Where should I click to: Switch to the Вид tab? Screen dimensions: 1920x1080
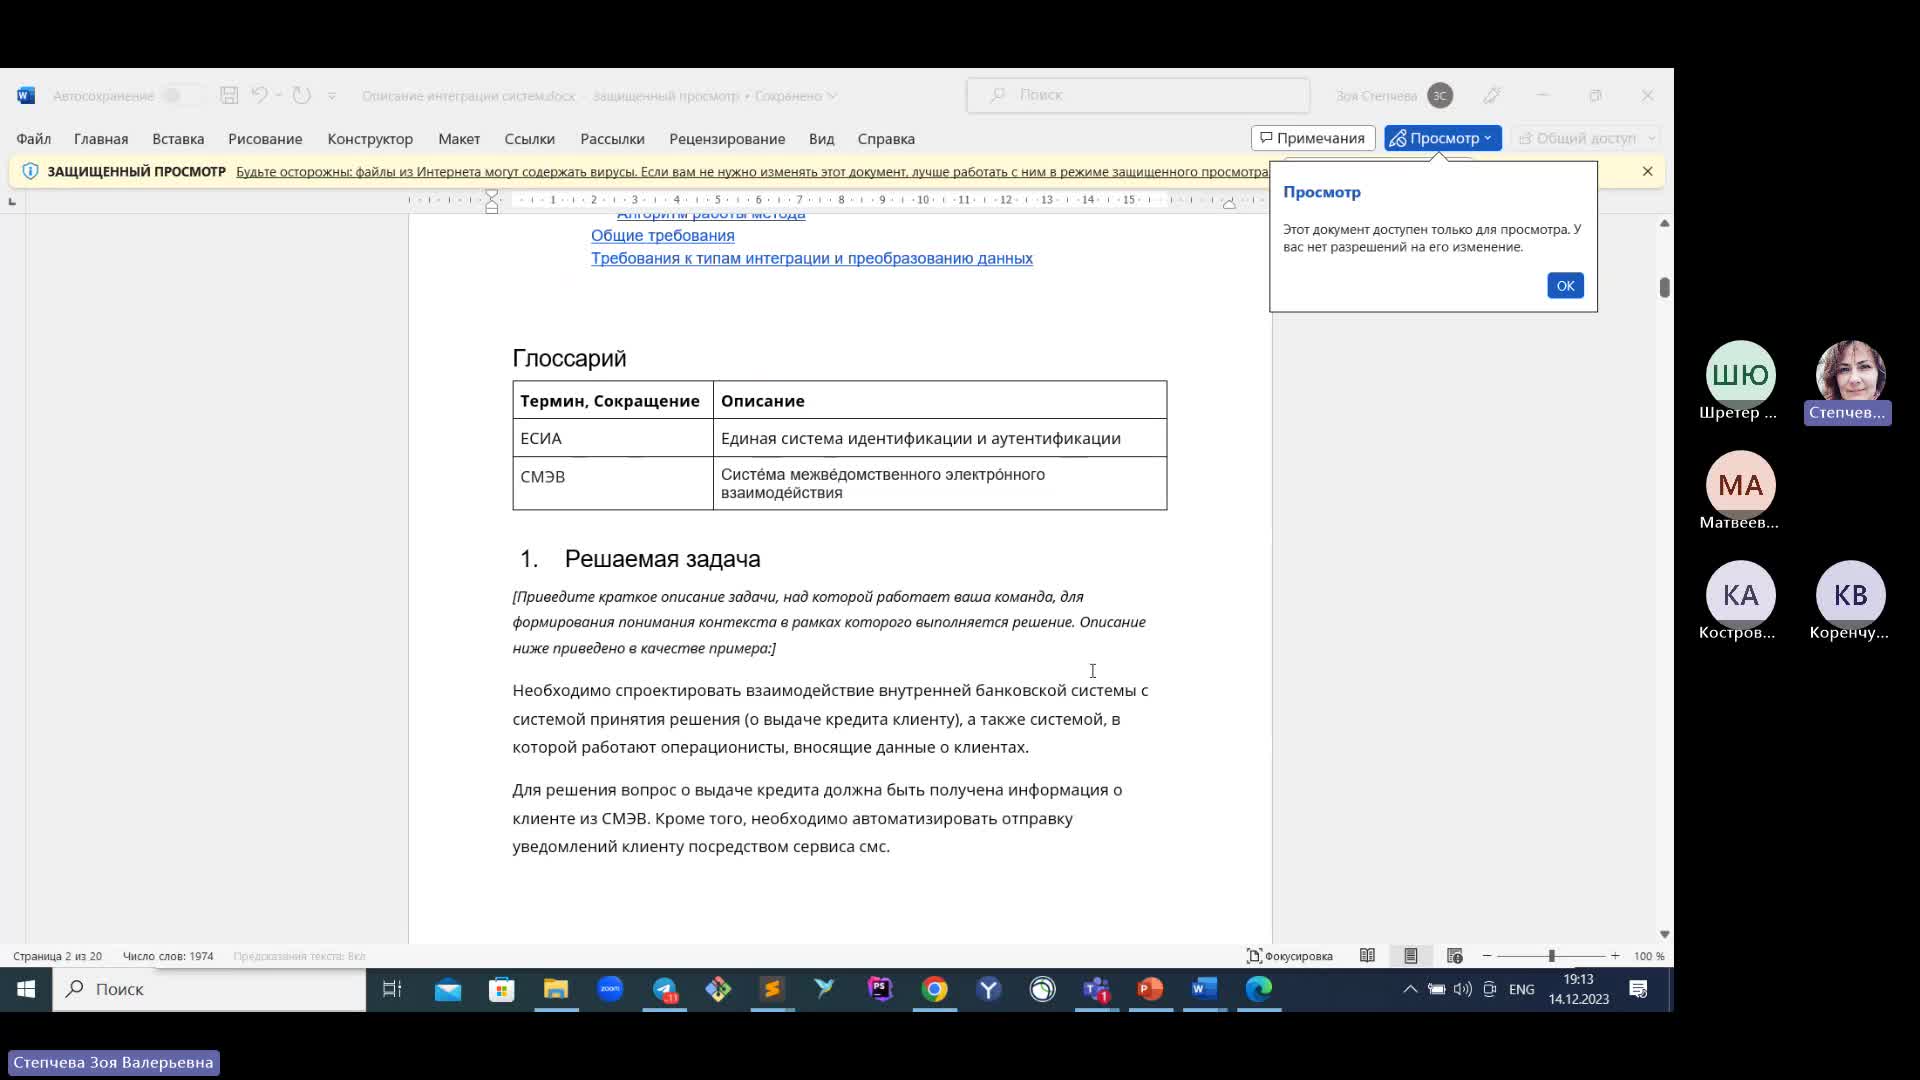[821, 139]
